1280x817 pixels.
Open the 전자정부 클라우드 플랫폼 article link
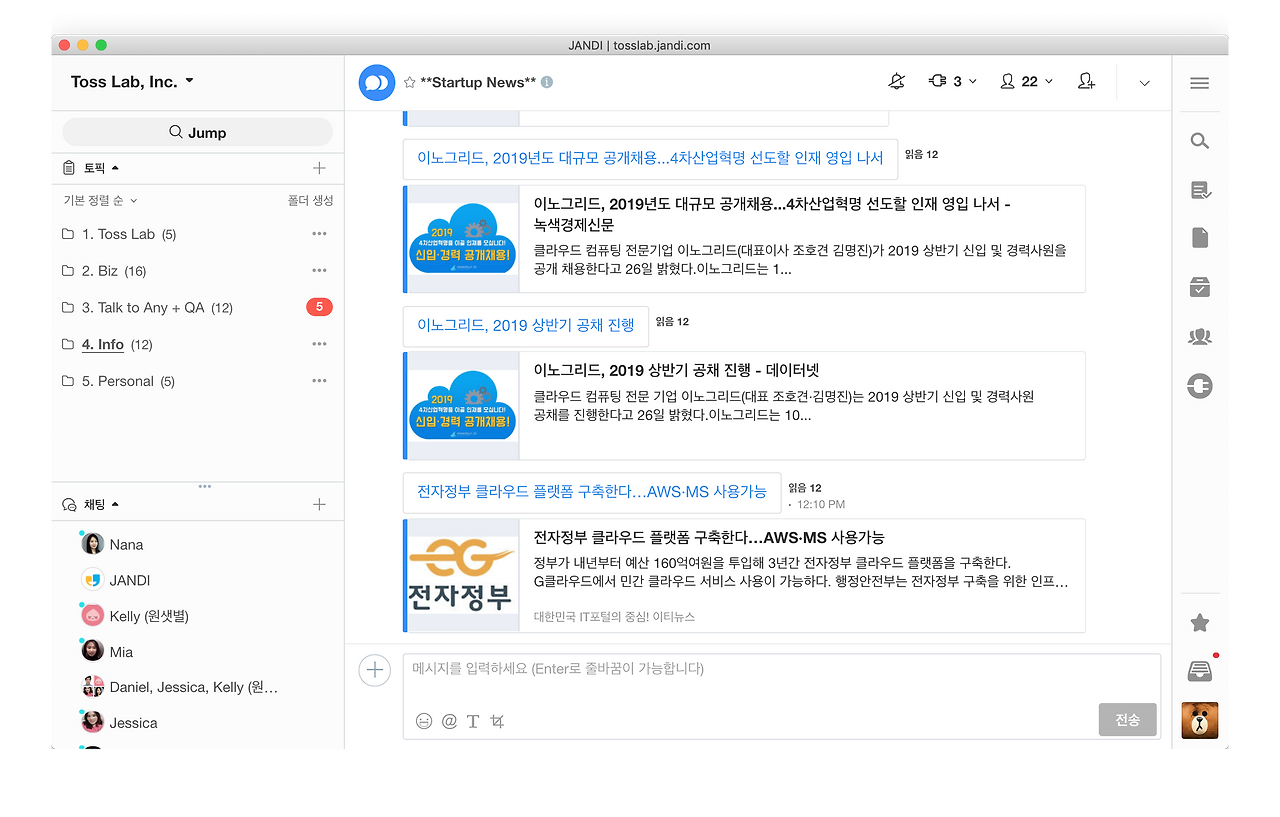[588, 492]
